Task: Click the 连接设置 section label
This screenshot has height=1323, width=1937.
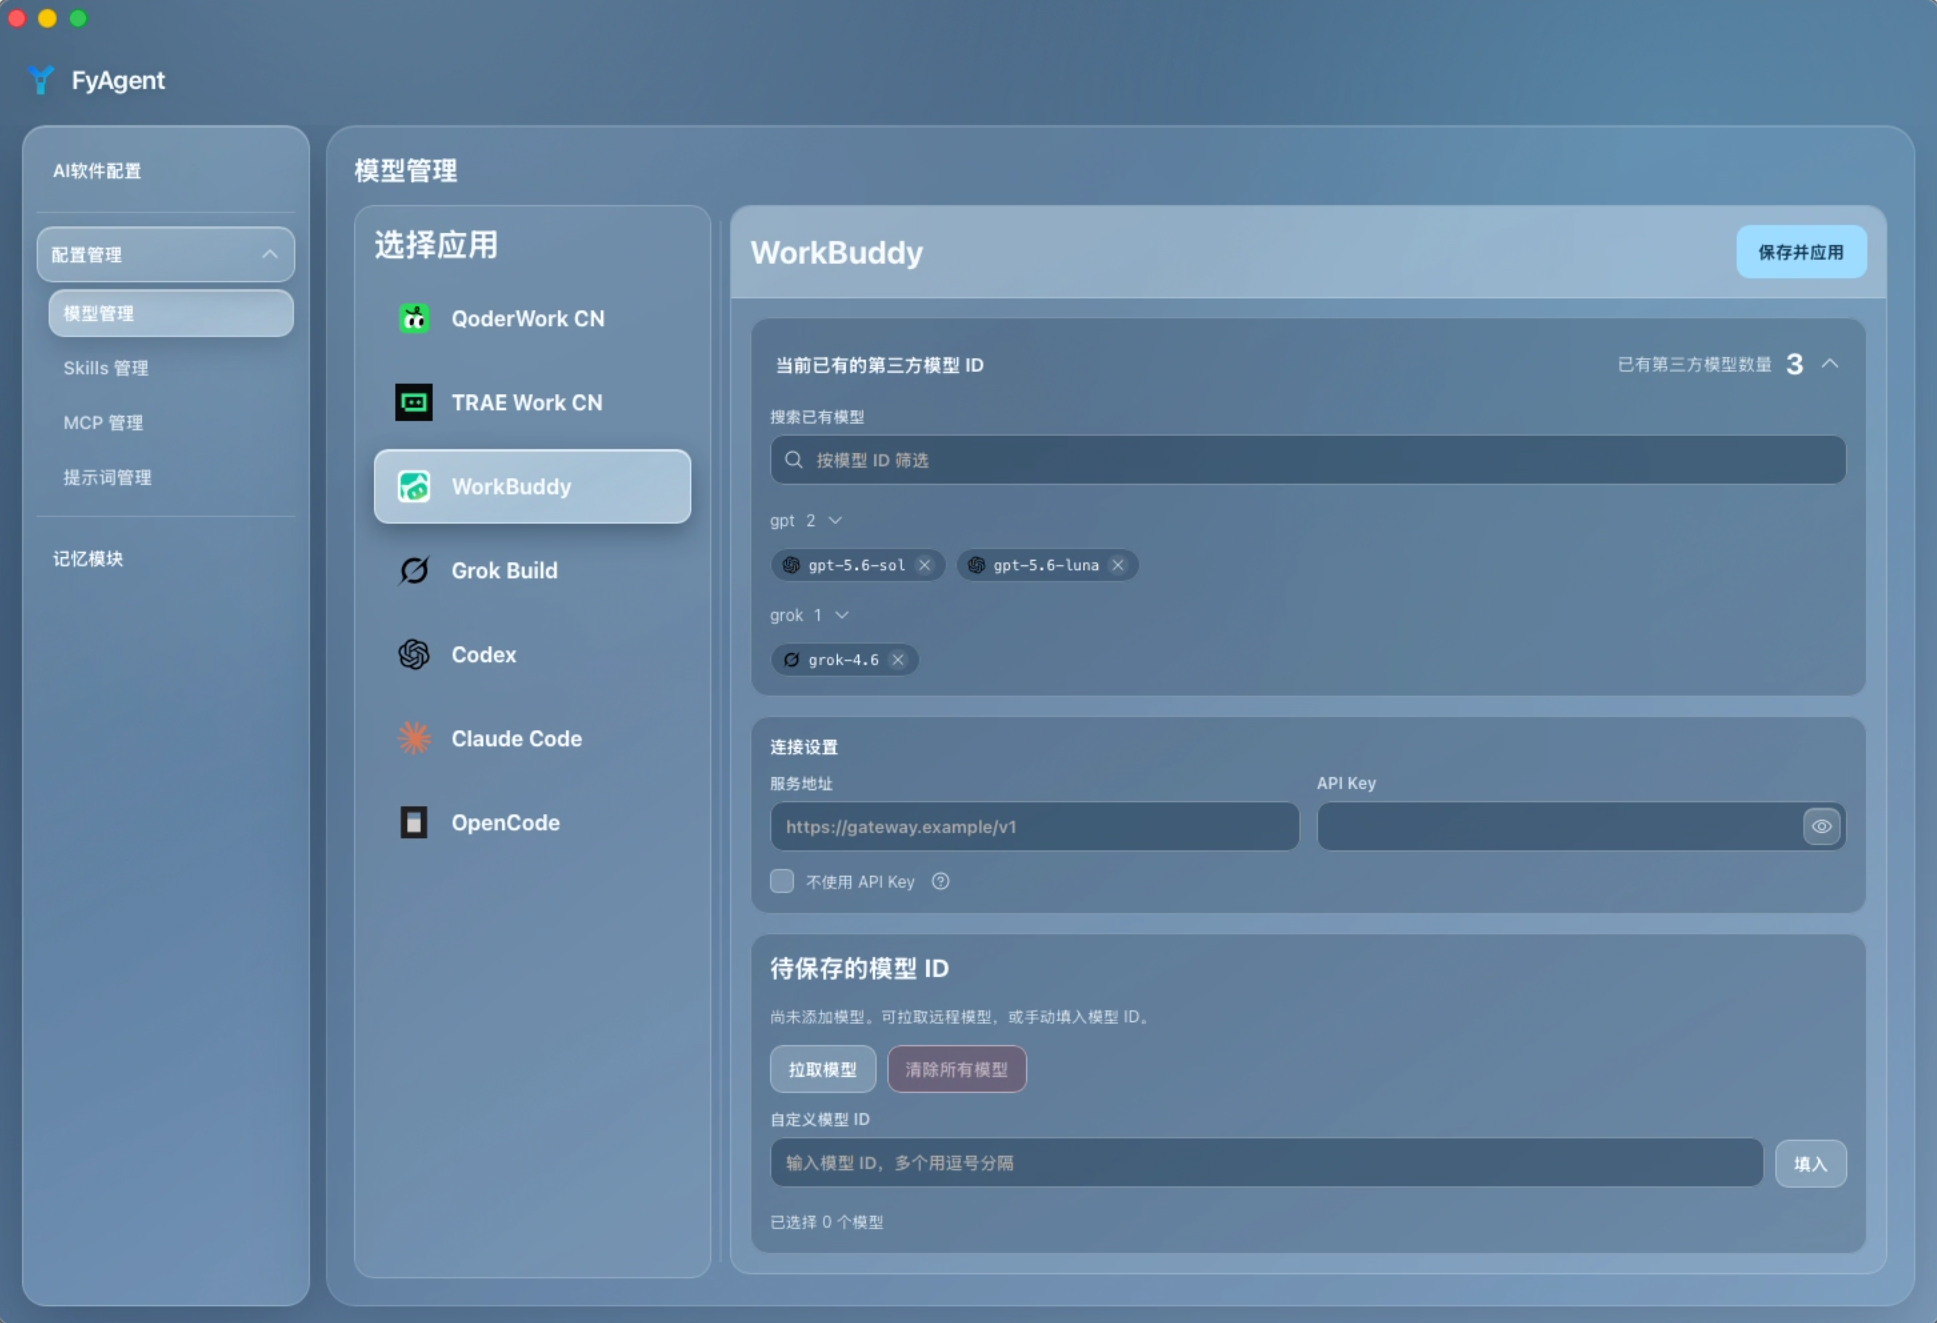Action: [x=804, y=747]
